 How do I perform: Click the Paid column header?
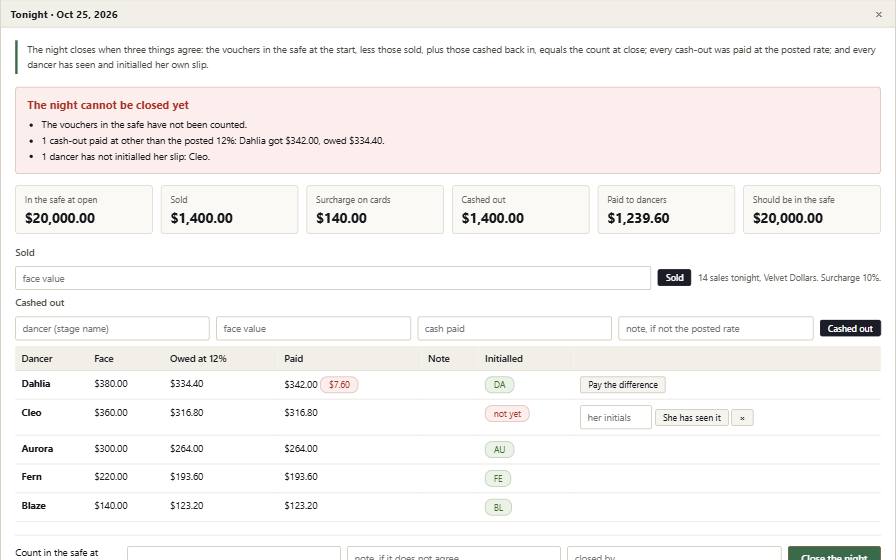294,359
